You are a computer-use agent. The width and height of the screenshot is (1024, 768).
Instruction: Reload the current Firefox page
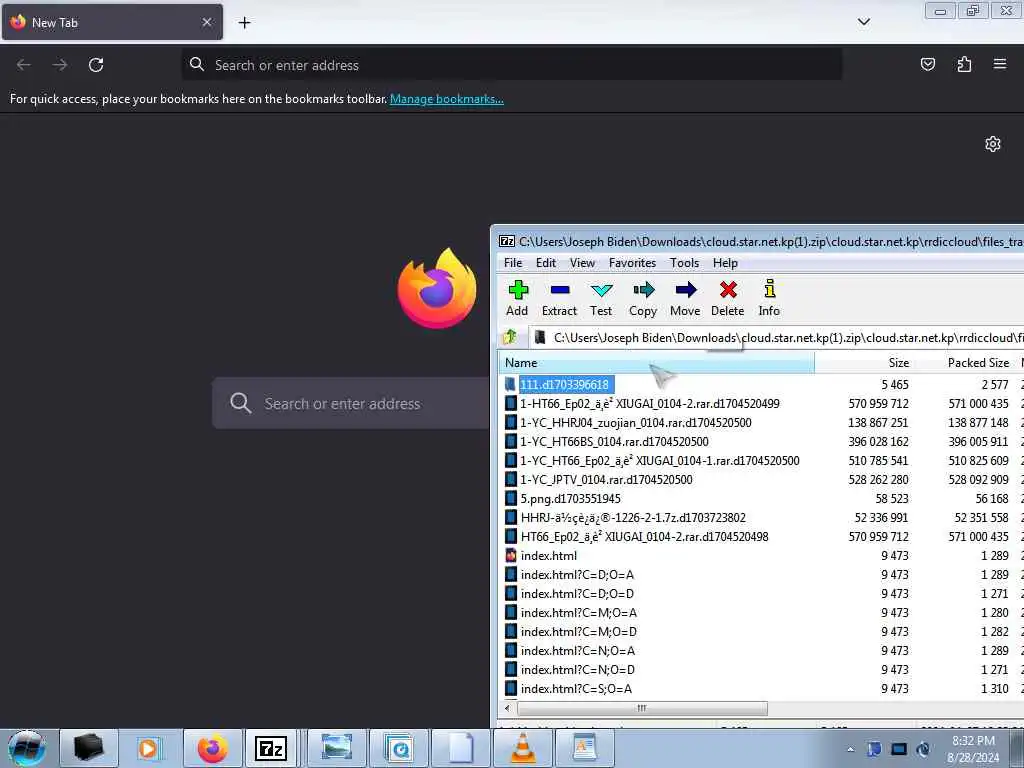point(96,65)
